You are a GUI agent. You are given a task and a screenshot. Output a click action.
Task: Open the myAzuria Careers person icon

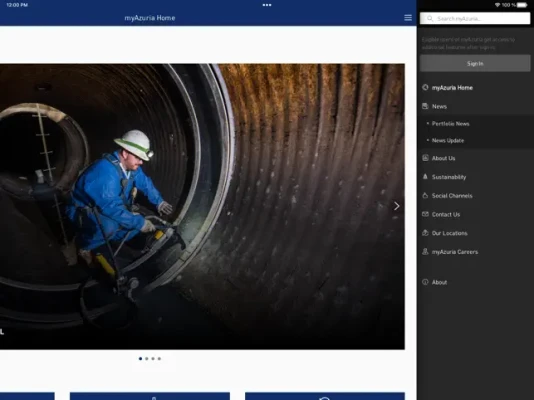[425, 252]
